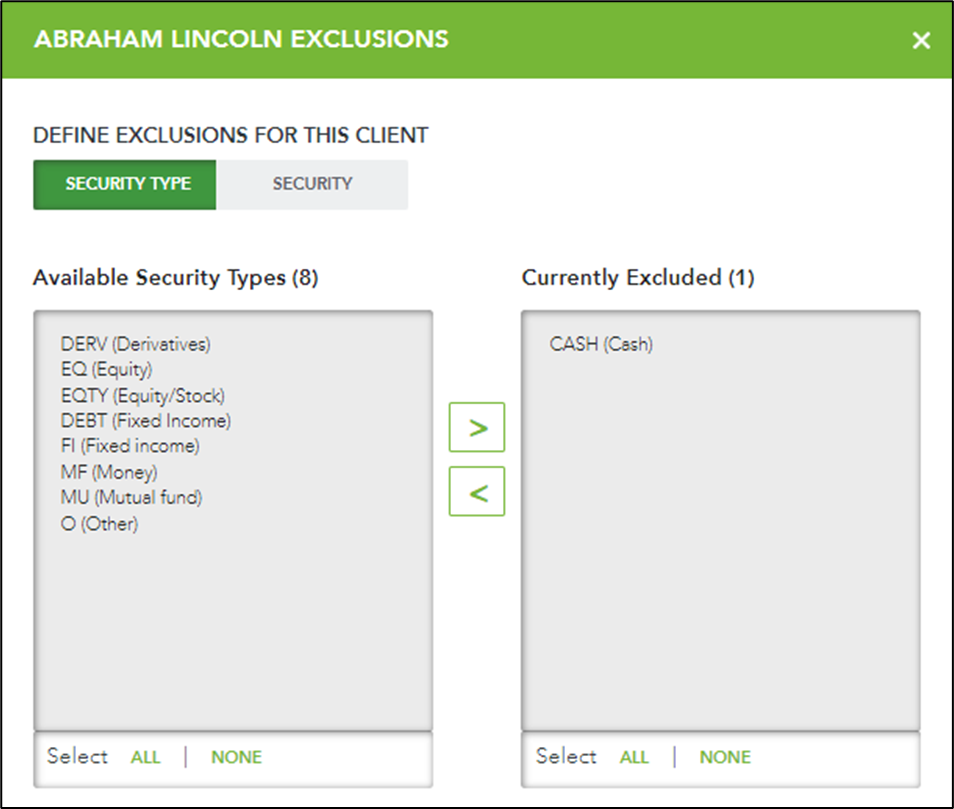Choose DEBT (Fixed Income) list item
This screenshot has height=809, width=954.
pyautogui.click(x=146, y=421)
